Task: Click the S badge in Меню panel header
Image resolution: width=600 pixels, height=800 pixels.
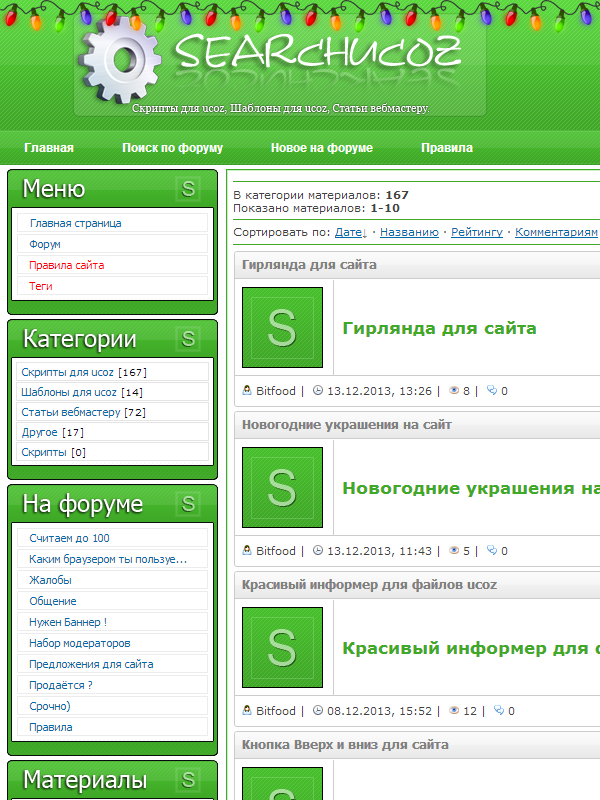Action: pyautogui.click(x=188, y=189)
